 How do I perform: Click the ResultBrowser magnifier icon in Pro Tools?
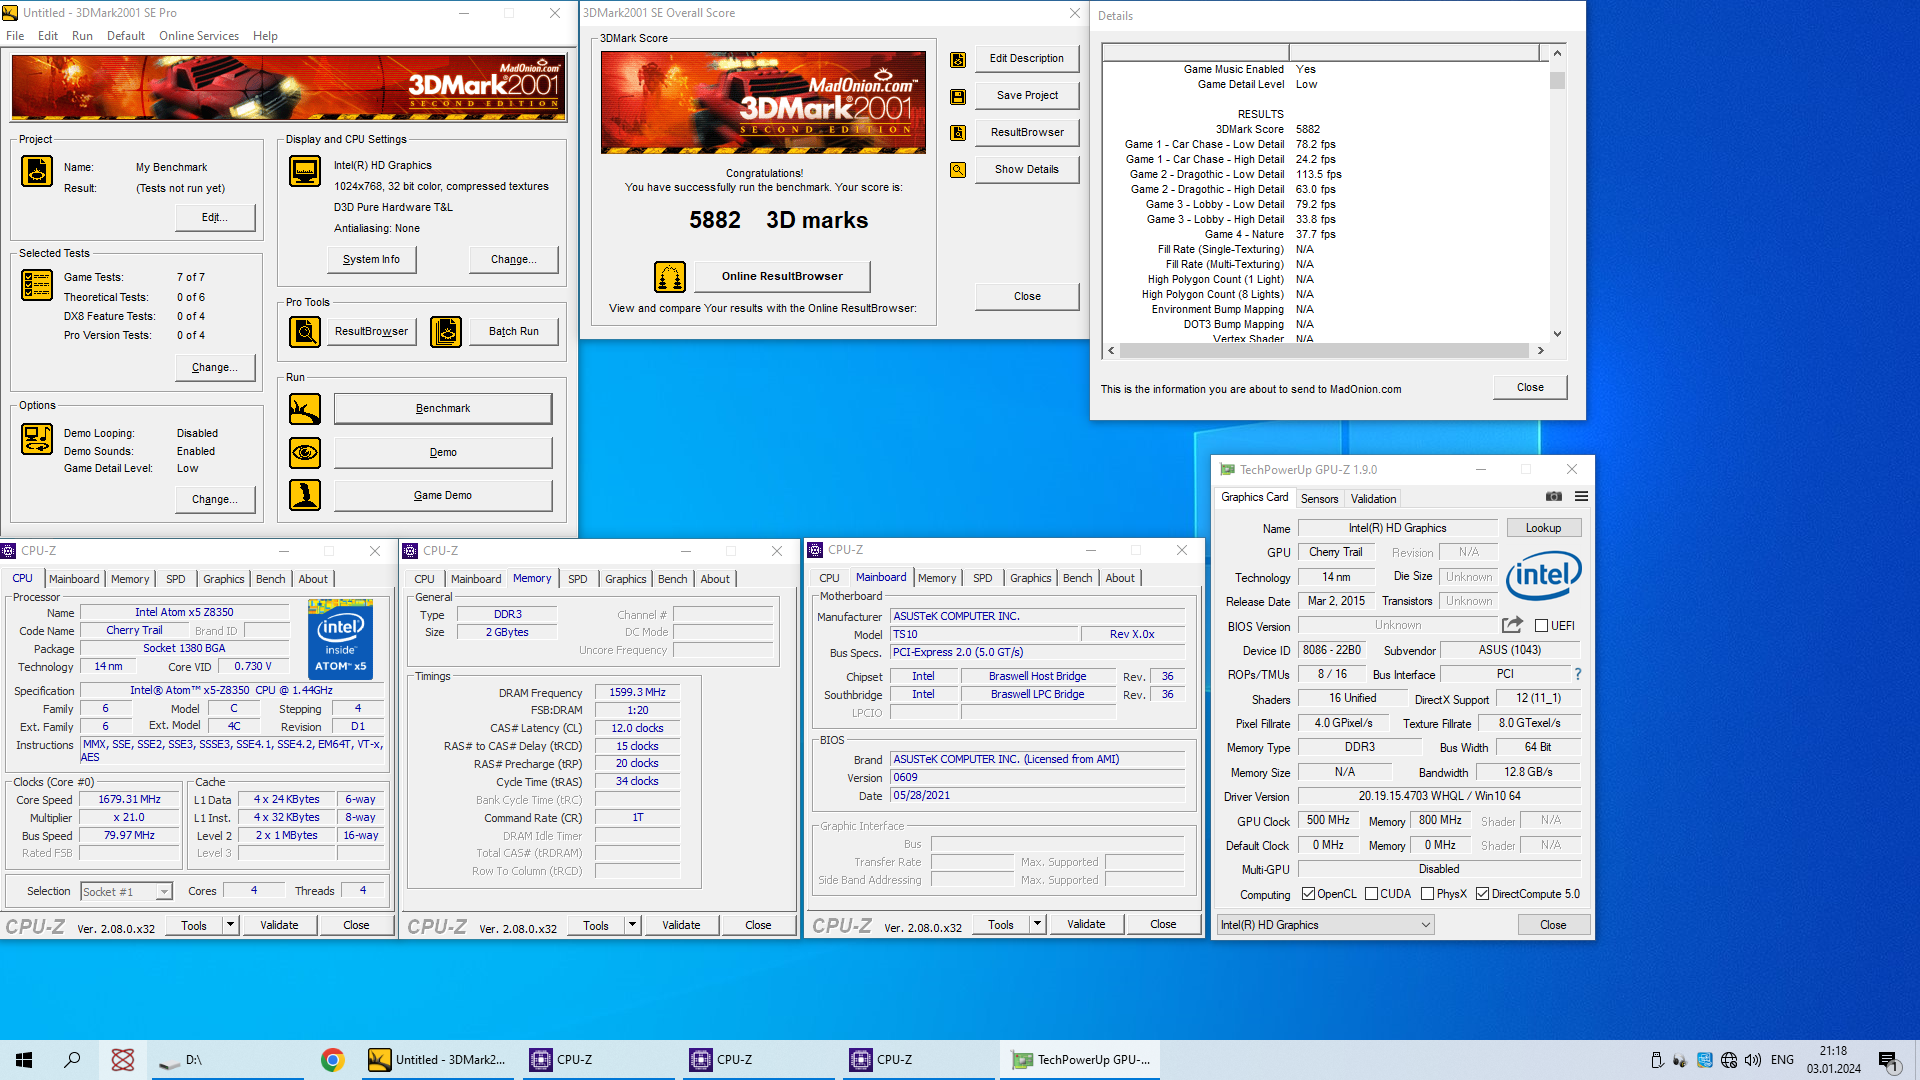tap(305, 331)
